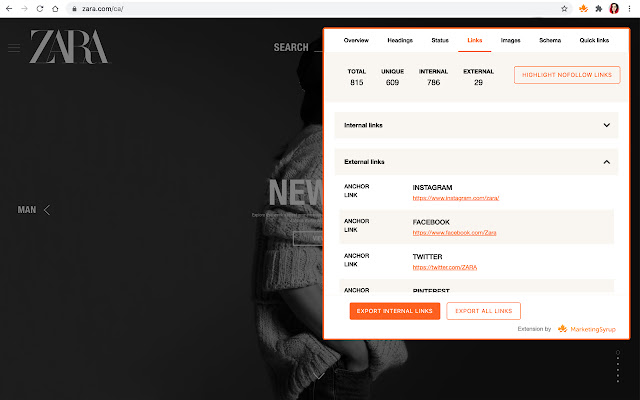Click the INSTAGRAM anchor text

pos(432,187)
